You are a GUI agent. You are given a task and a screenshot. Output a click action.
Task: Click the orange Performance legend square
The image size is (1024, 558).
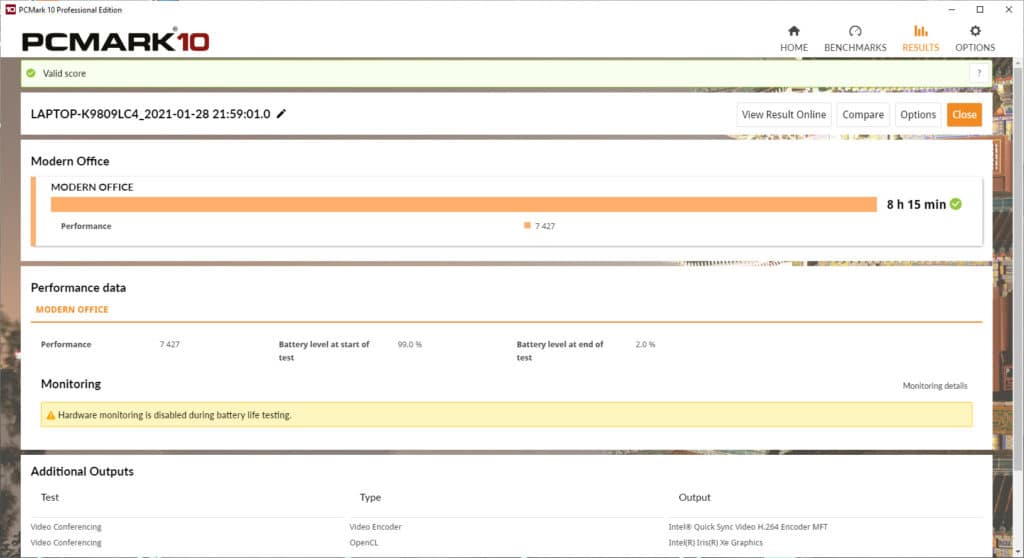[527, 225]
